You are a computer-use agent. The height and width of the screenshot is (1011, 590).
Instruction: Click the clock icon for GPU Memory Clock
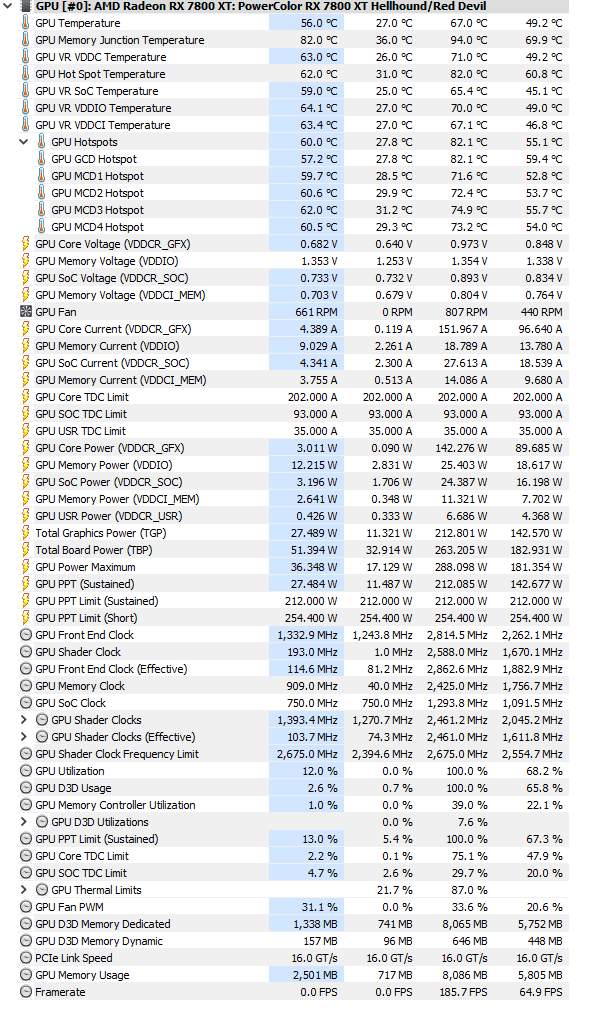[26, 686]
